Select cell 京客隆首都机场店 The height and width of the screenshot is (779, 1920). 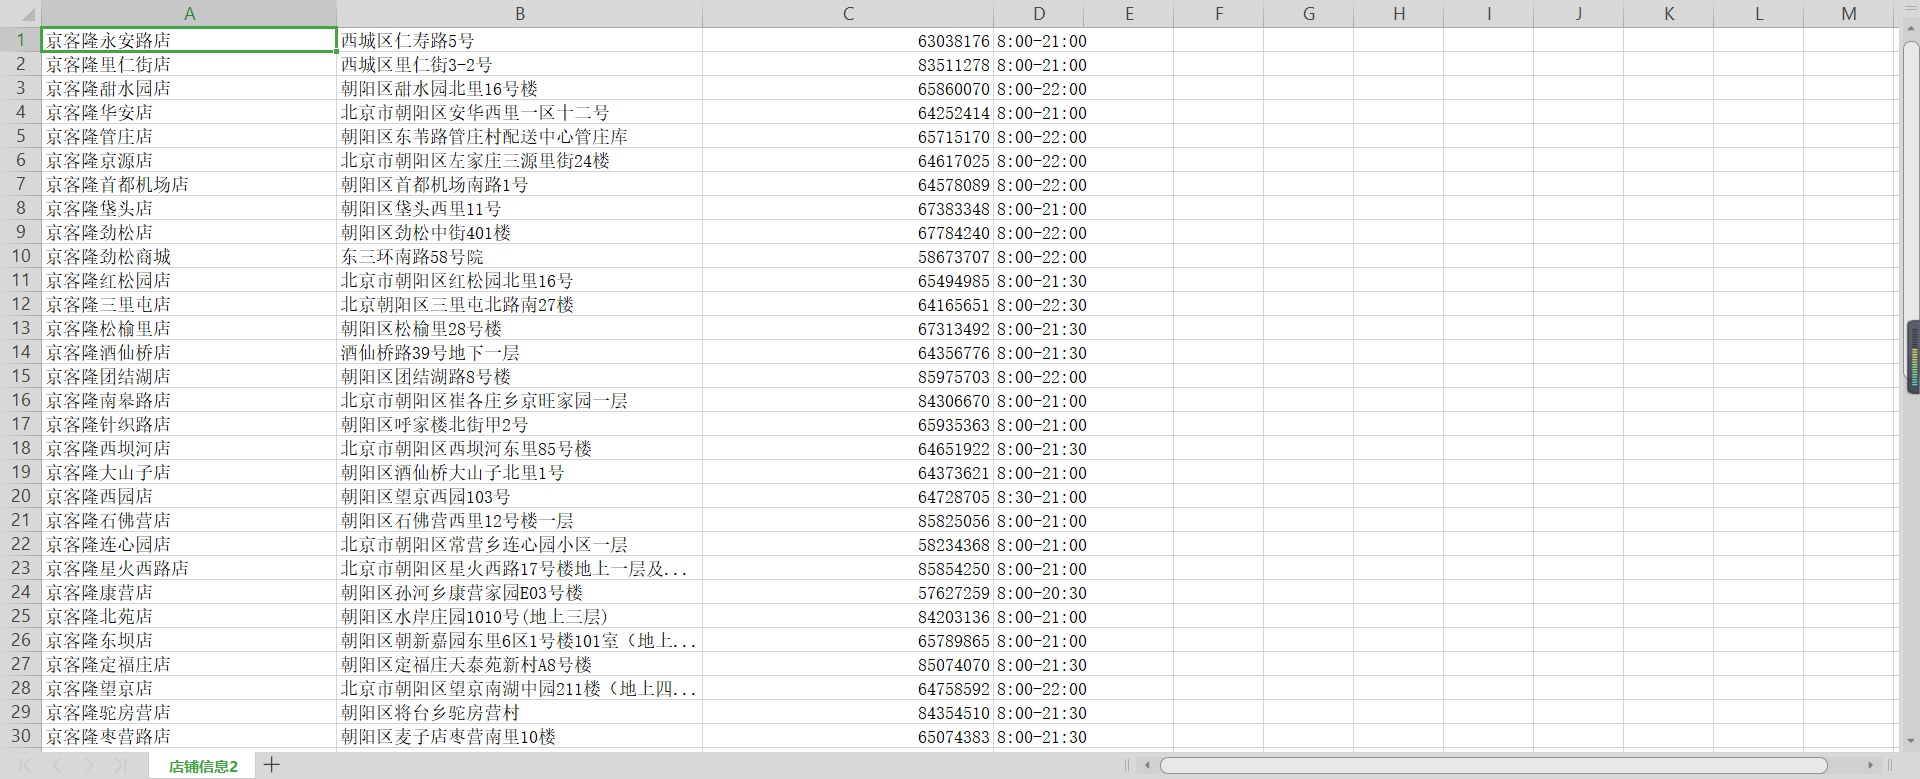pos(189,184)
